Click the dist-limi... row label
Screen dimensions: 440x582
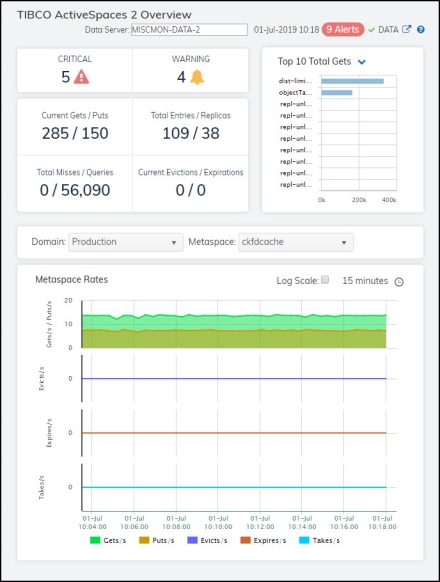coord(296,81)
